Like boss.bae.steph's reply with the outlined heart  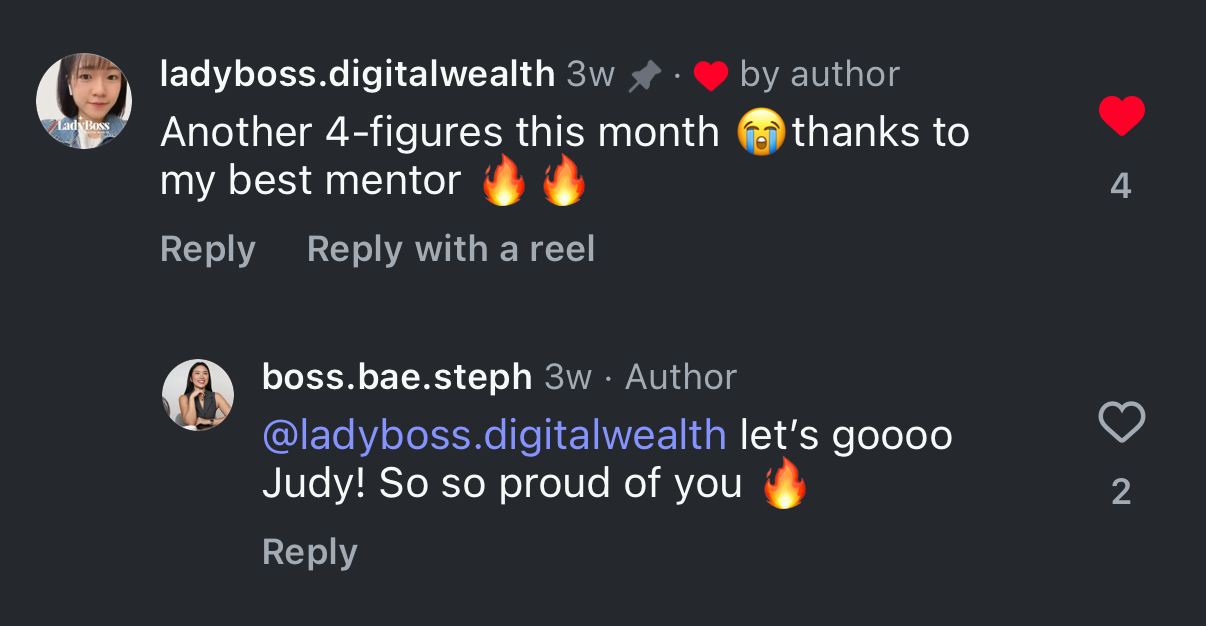(x=1121, y=422)
